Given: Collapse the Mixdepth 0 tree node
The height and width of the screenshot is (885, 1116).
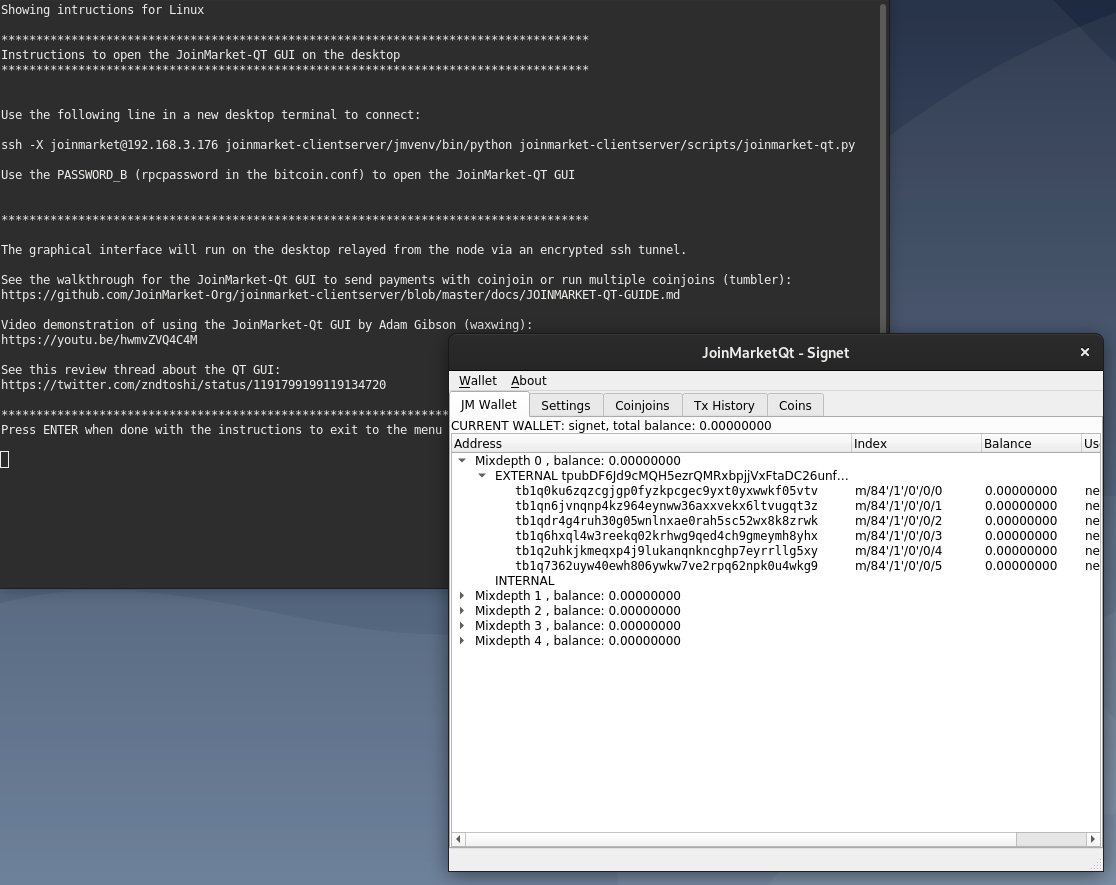Looking at the screenshot, I should click(462, 461).
